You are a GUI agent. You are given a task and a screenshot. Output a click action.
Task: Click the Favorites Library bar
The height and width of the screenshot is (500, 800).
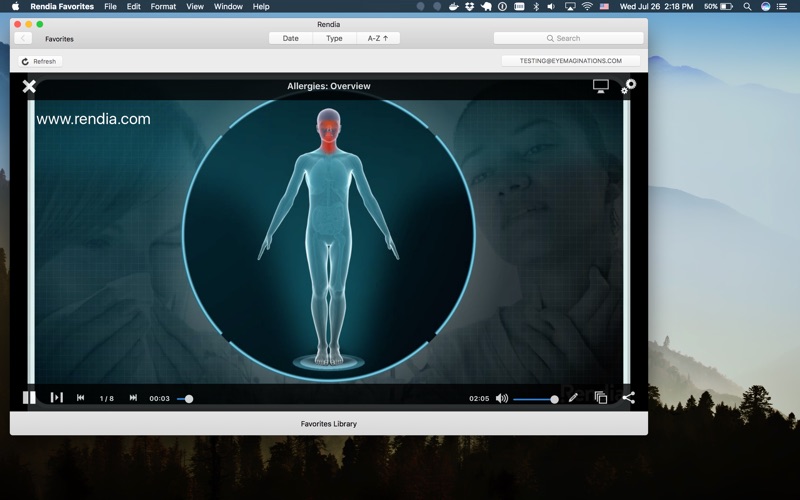(x=329, y=423)
